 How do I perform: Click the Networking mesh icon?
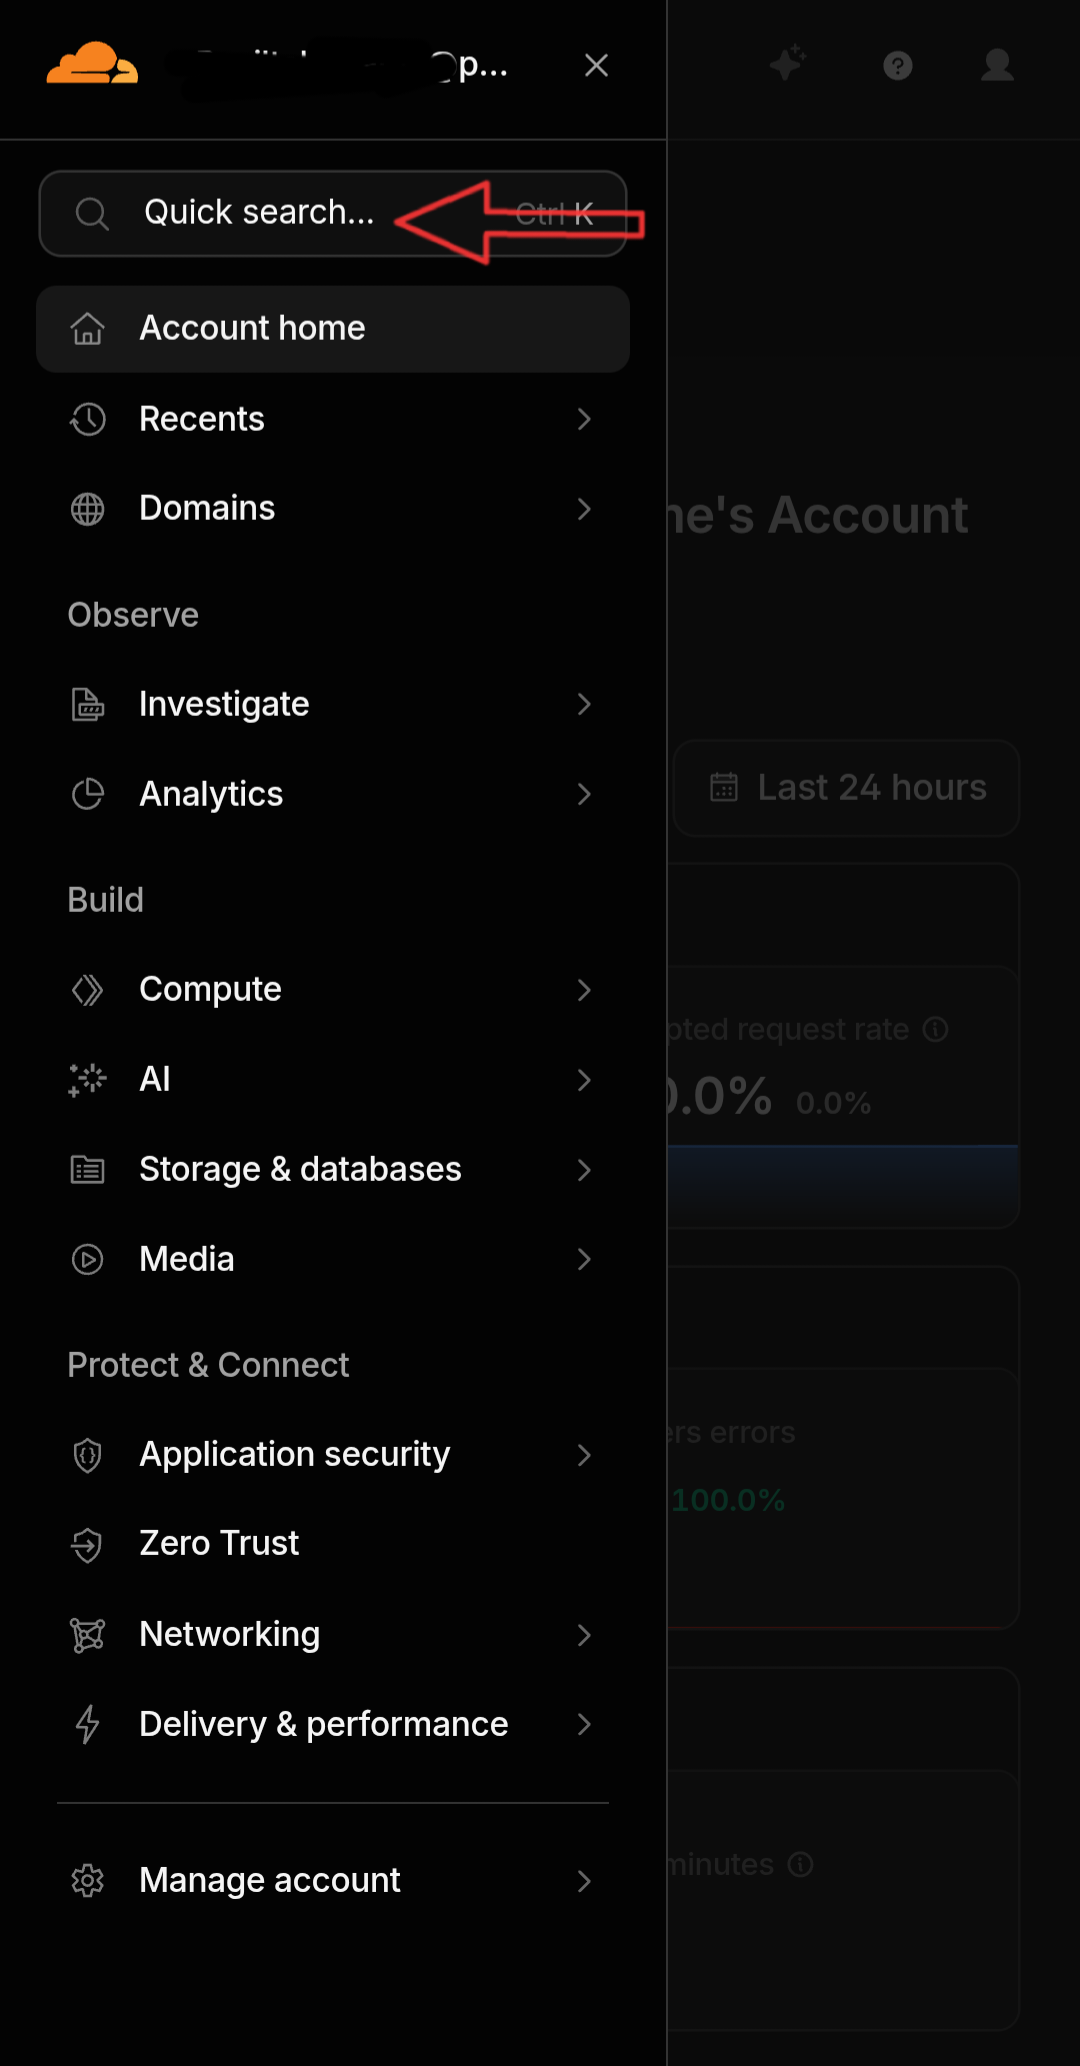point(87,1635)
